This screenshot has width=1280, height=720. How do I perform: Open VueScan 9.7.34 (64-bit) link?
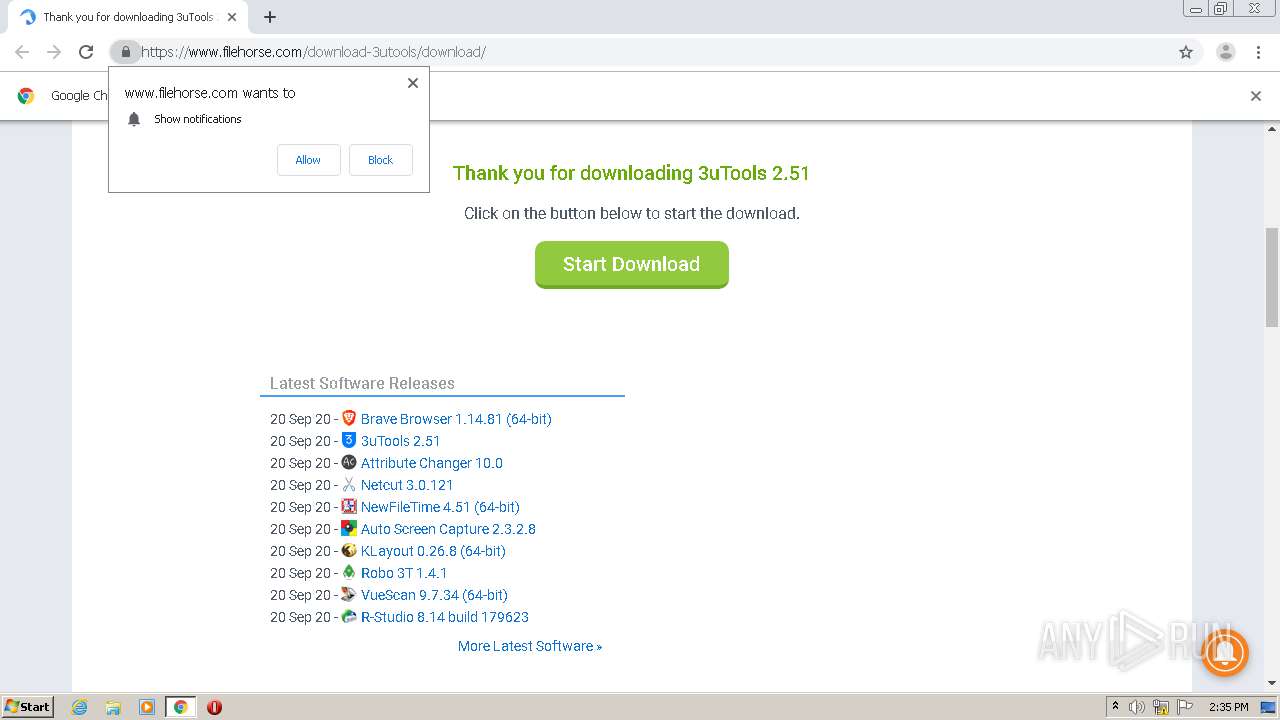pos(434,595)
